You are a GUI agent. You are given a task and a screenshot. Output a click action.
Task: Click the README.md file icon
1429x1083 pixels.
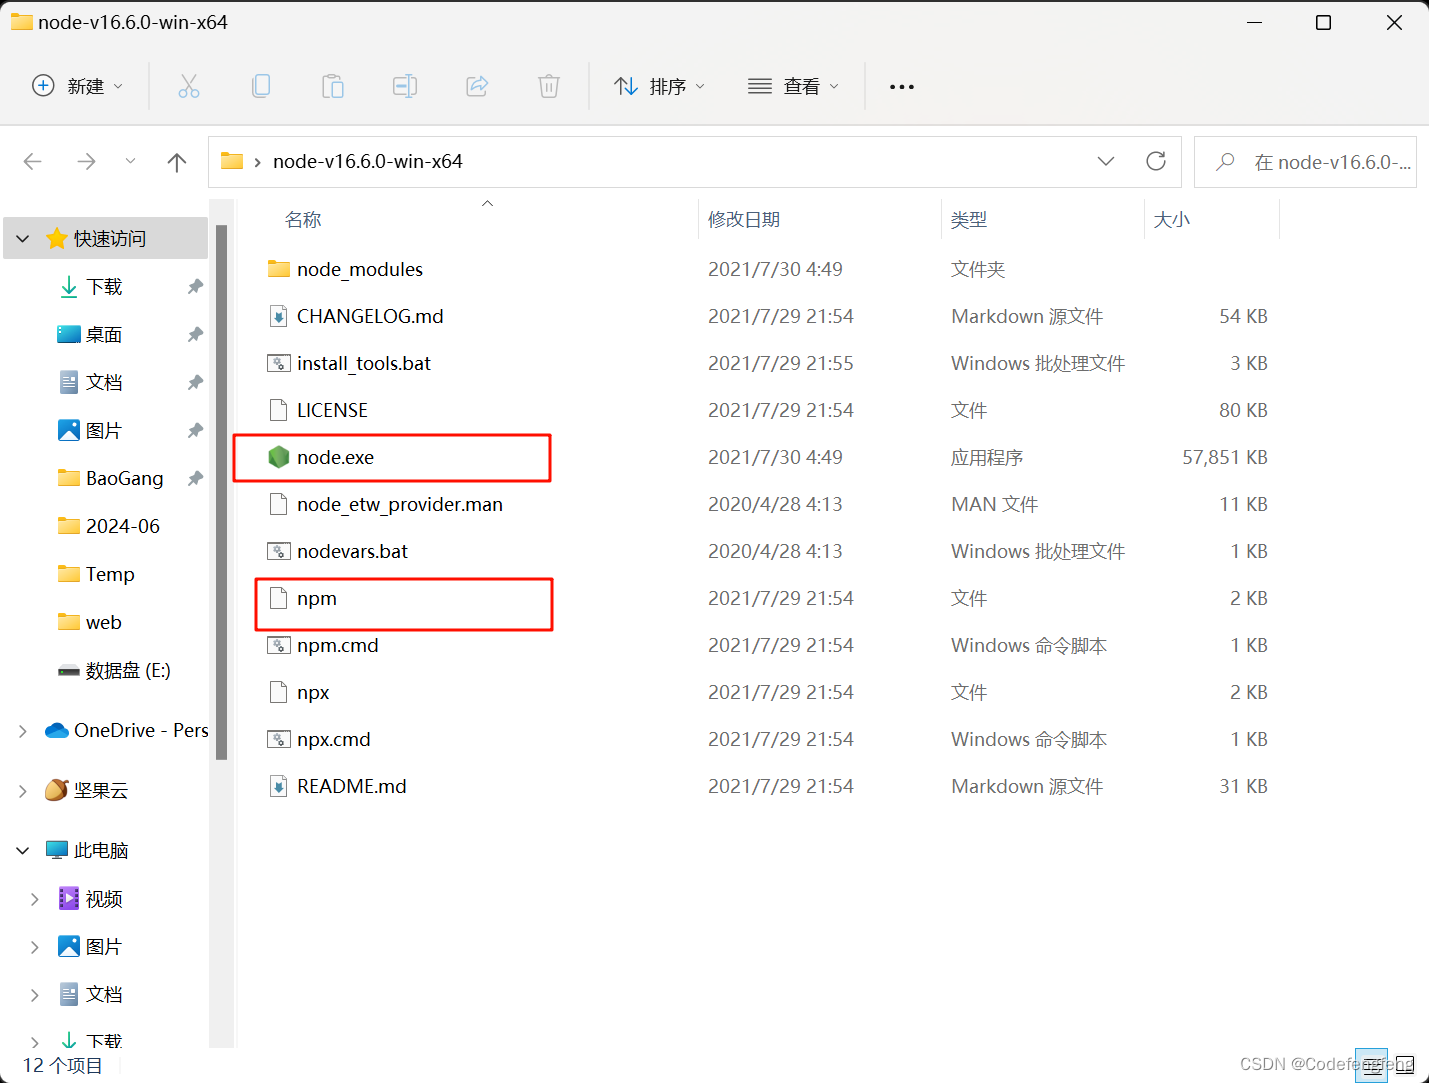point(279,787)
